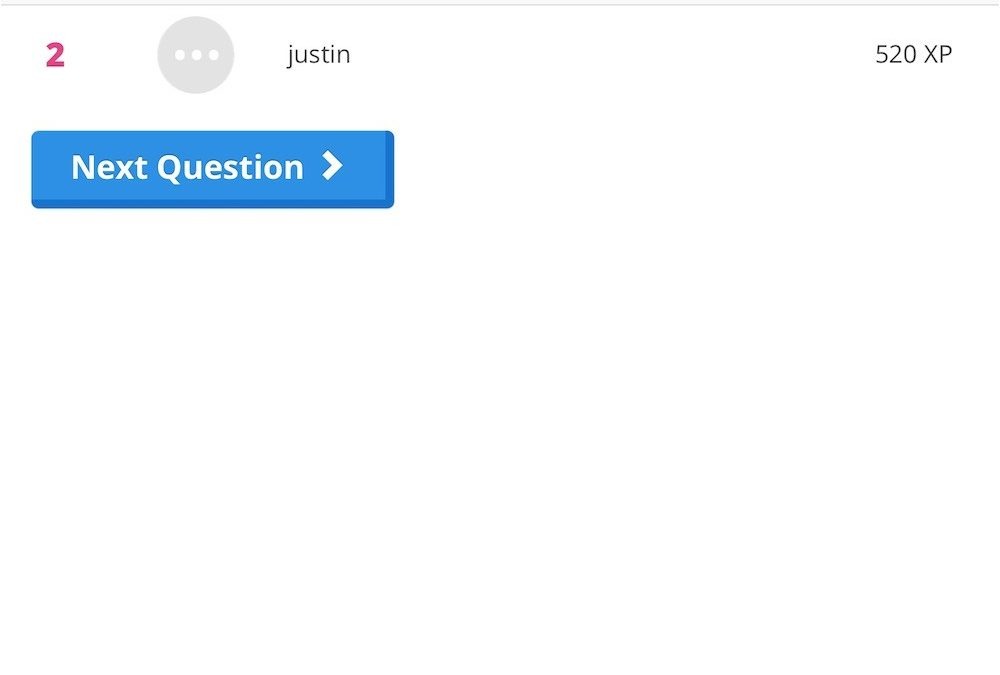Screen dimensions: 1000x675
Task: Go to next question via the white chevron
Action: tap(332, 166)
